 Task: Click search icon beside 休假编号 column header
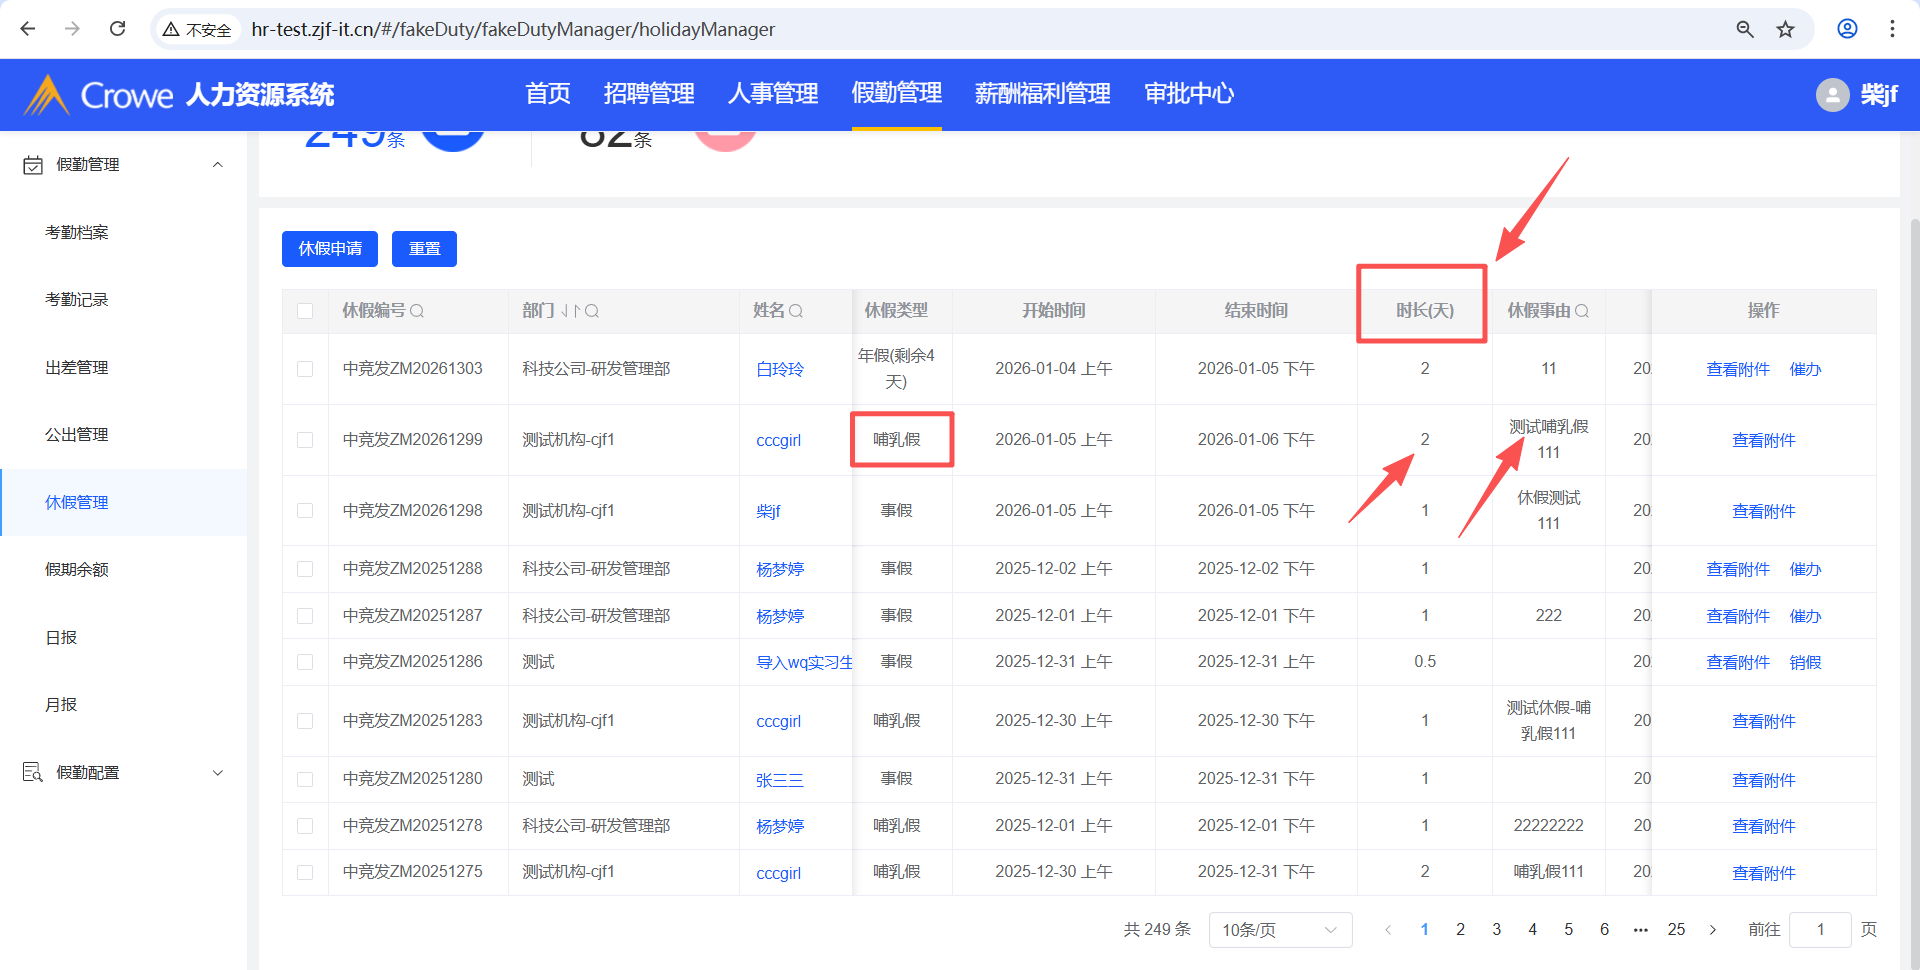coord(417,311)
